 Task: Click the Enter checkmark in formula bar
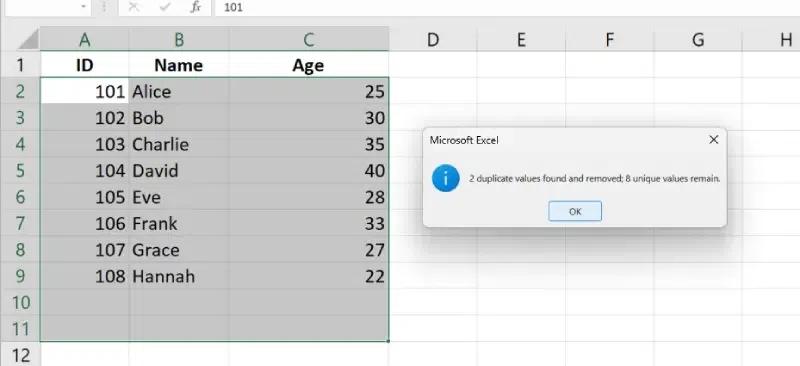tap(165, 7)
